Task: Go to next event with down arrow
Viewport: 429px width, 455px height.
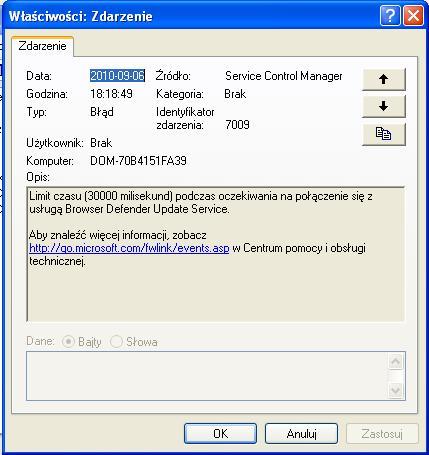Action: 384,106
